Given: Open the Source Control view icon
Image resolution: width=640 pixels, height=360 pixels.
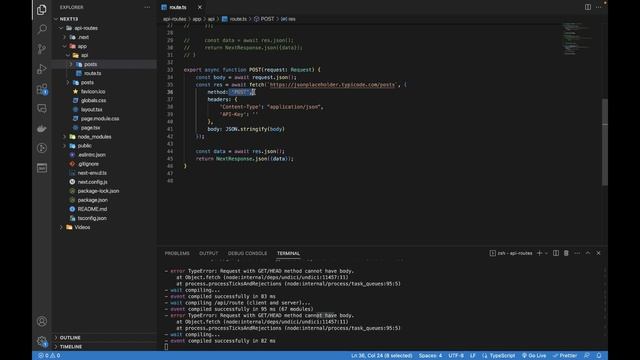Looking at the screenshot, I should [42, 49].
